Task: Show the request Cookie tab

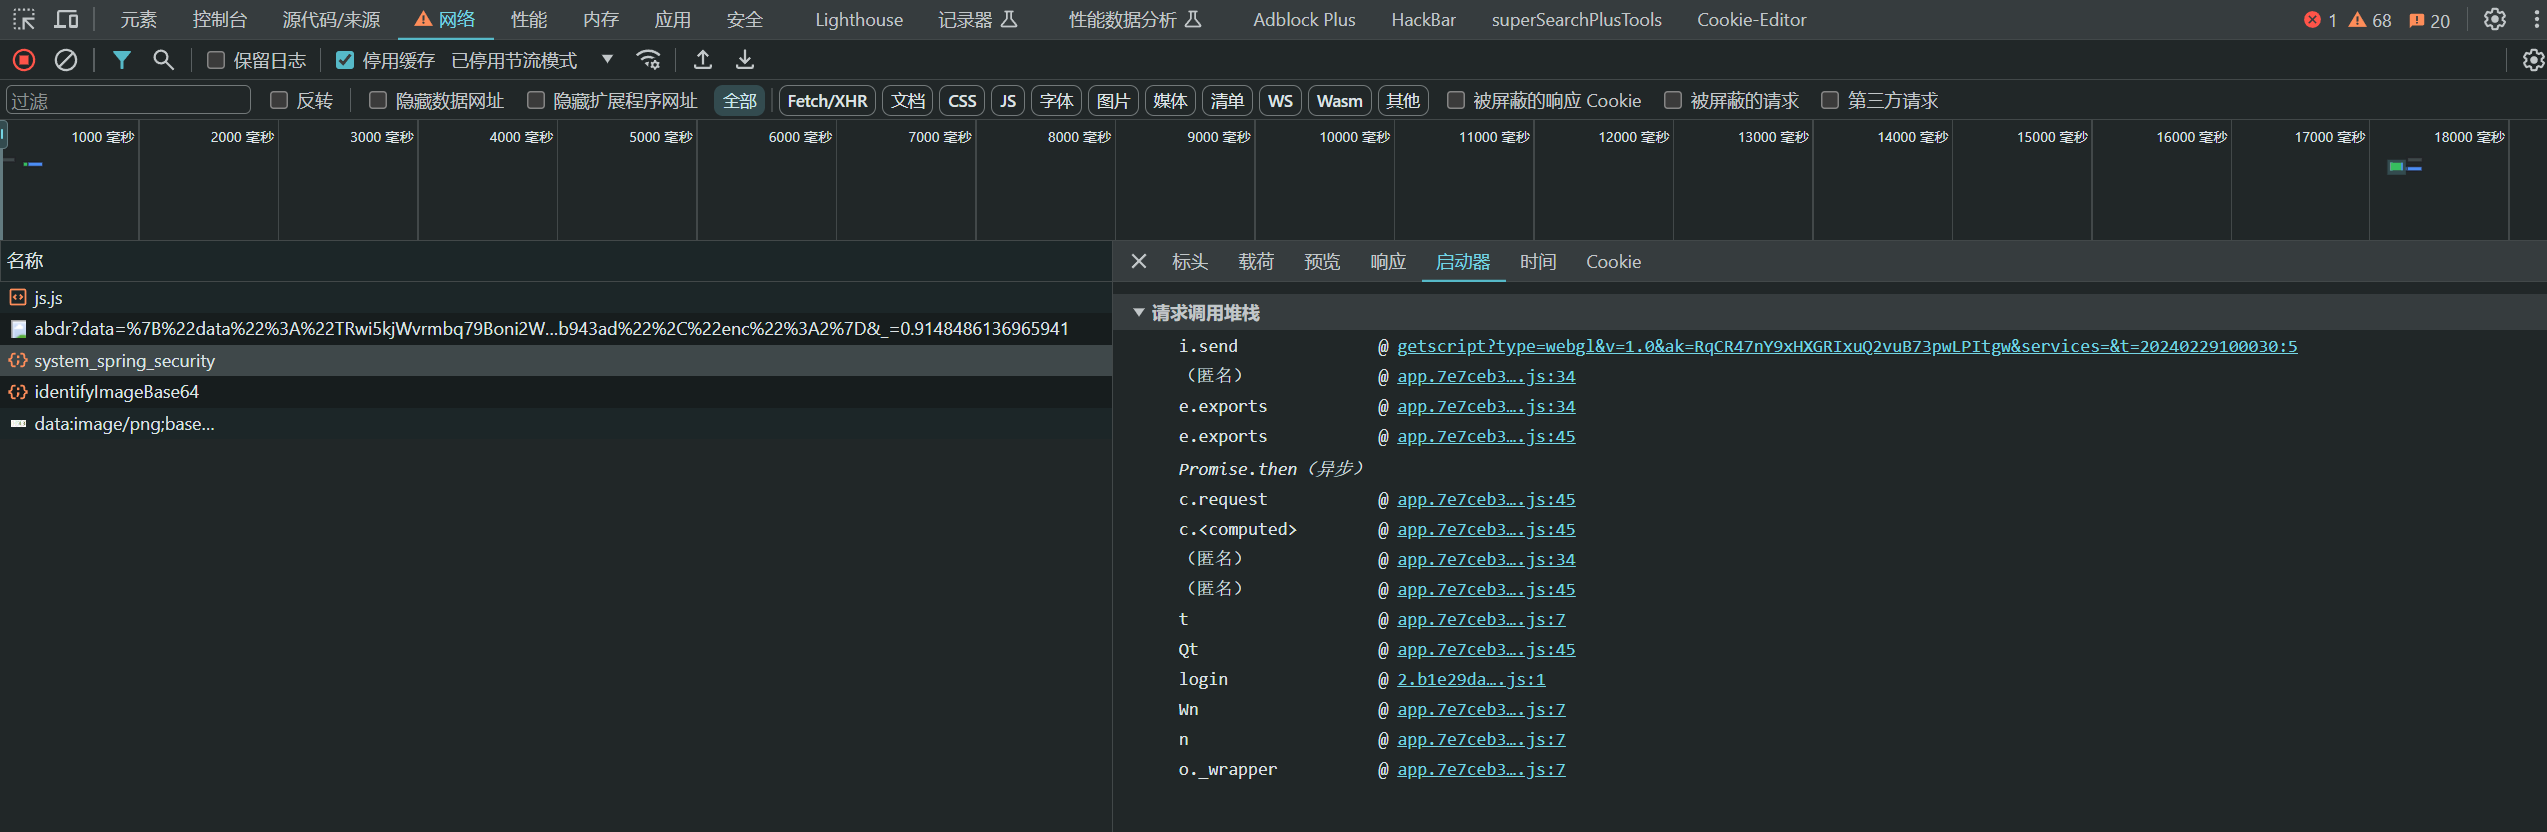Action: click(x=1613, y=262)
